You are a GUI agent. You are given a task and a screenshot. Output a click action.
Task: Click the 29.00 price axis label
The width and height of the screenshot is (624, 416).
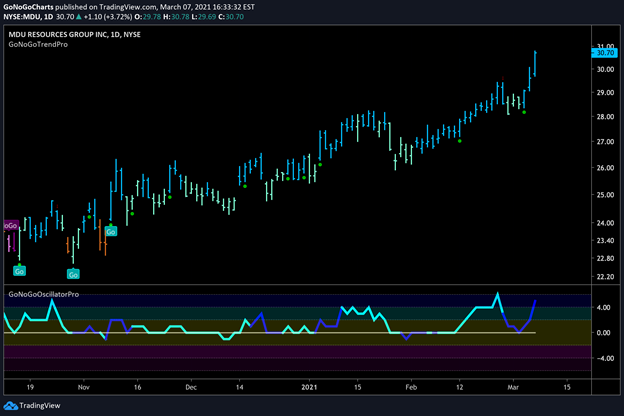pos(605,93)
